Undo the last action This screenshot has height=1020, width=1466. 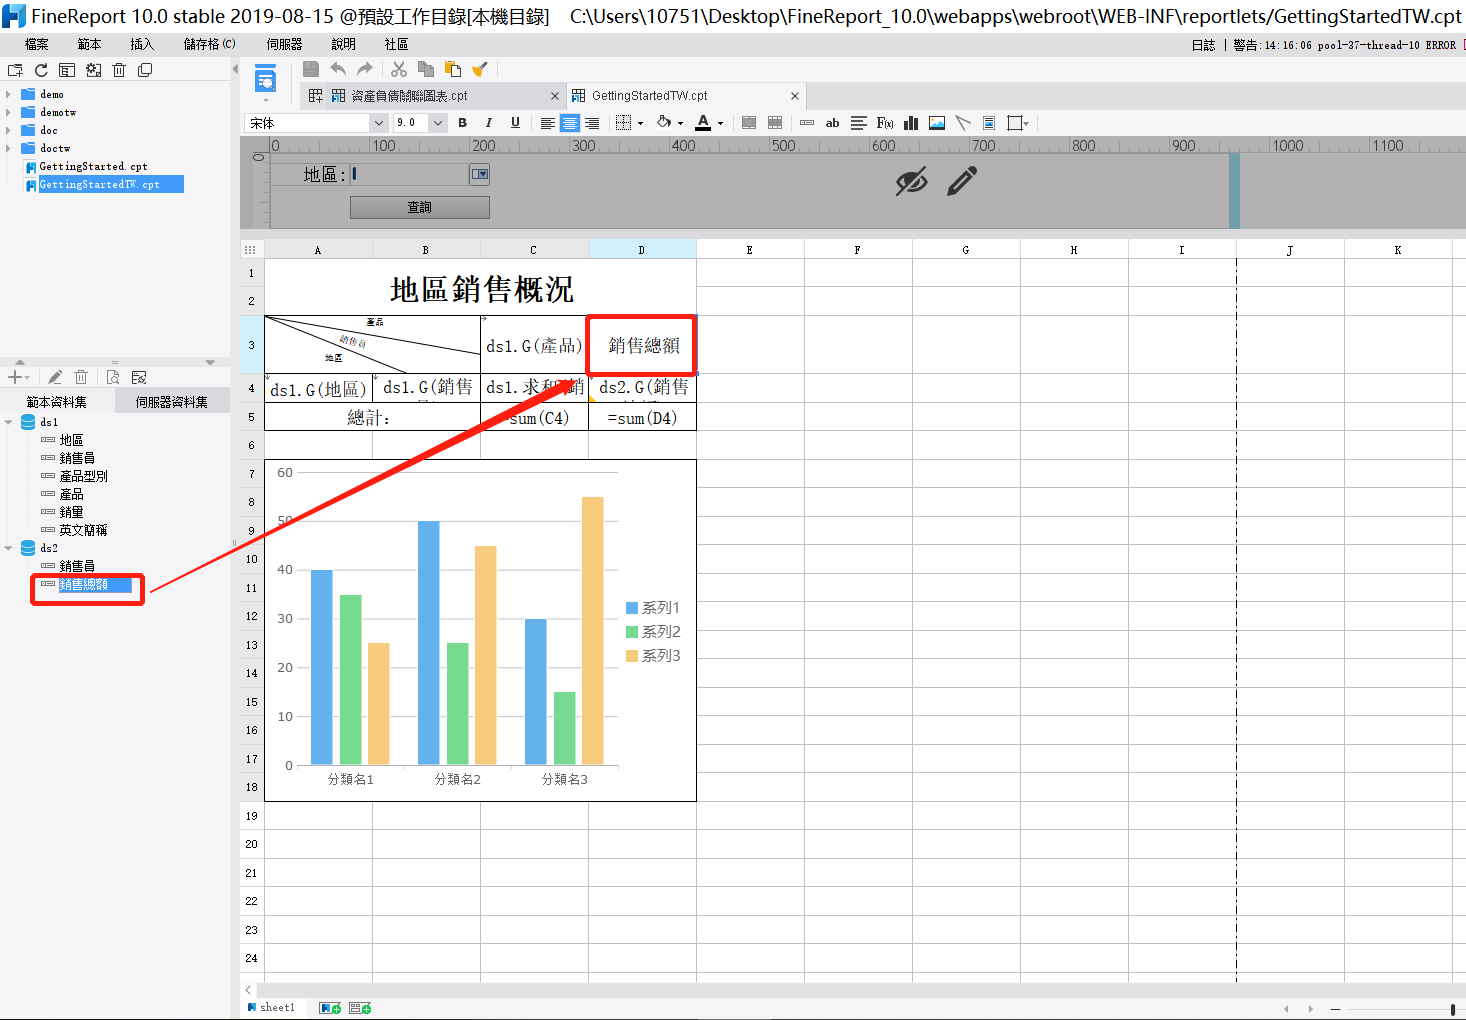(x=338, y=69)
